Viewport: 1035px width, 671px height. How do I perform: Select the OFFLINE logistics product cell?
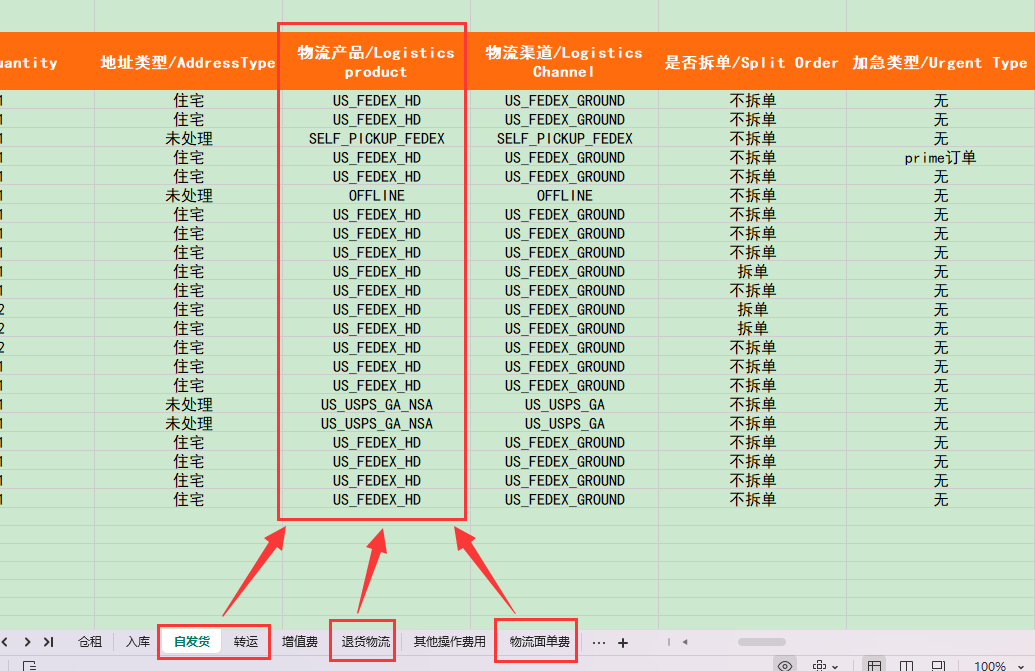tap(376, 195)
